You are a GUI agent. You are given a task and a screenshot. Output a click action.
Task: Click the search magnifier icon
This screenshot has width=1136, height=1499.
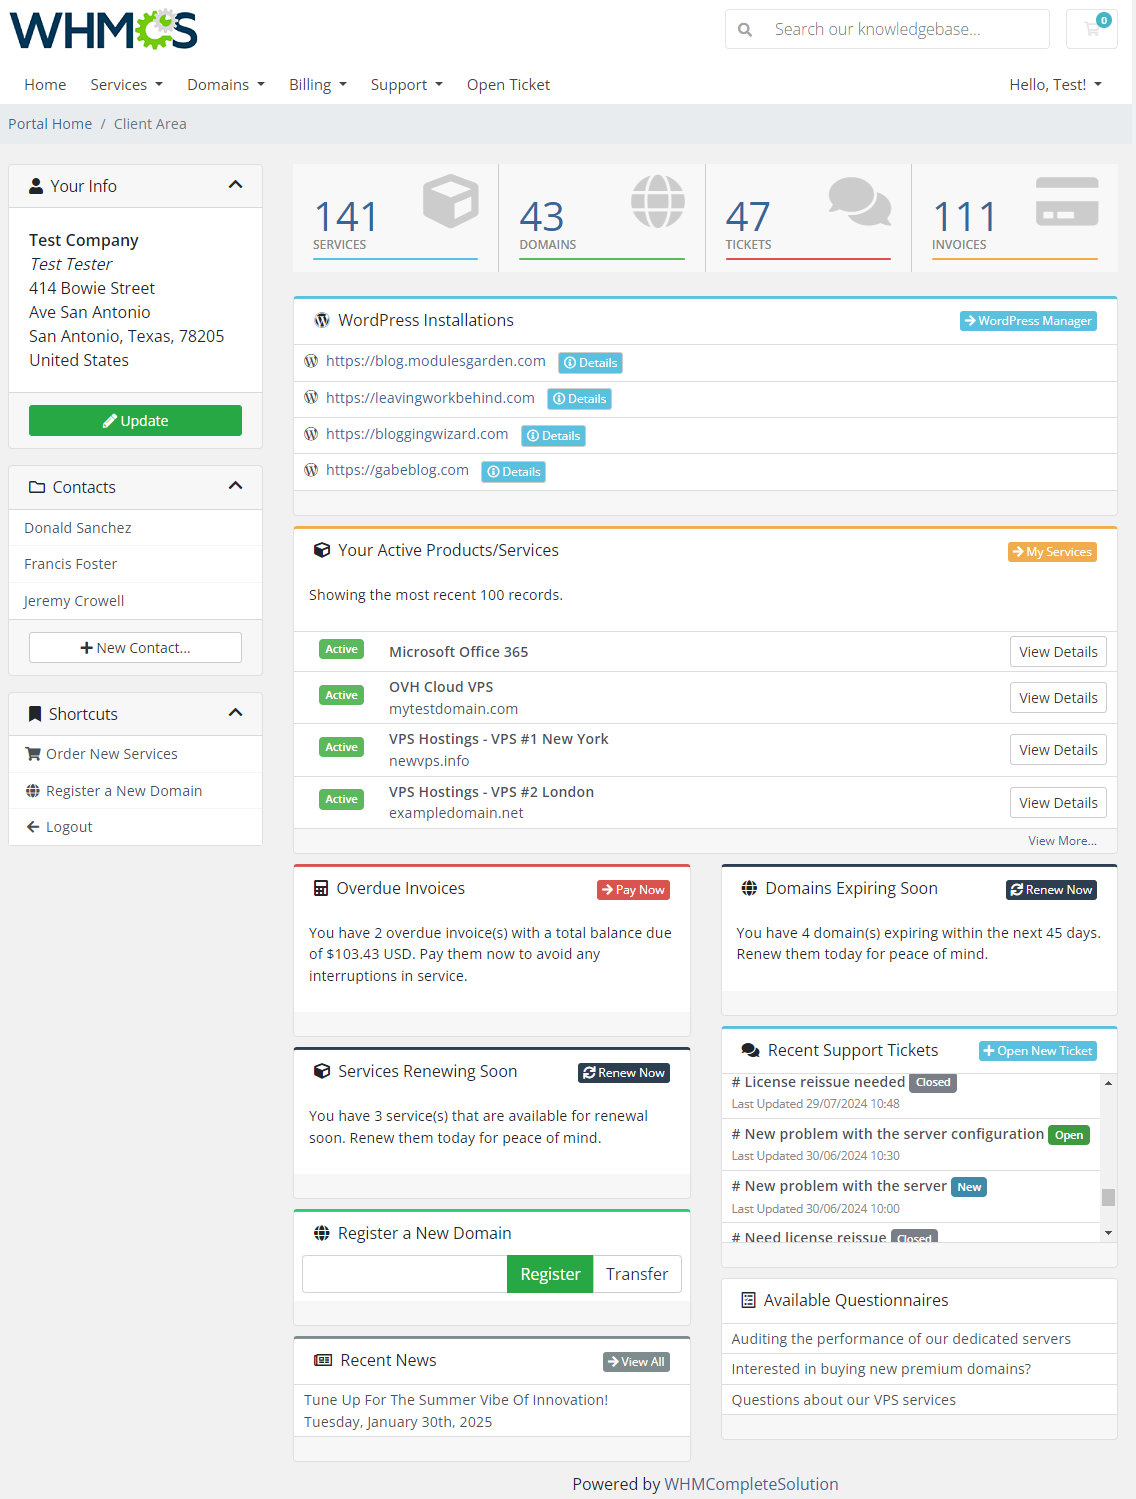click(744, 29)
